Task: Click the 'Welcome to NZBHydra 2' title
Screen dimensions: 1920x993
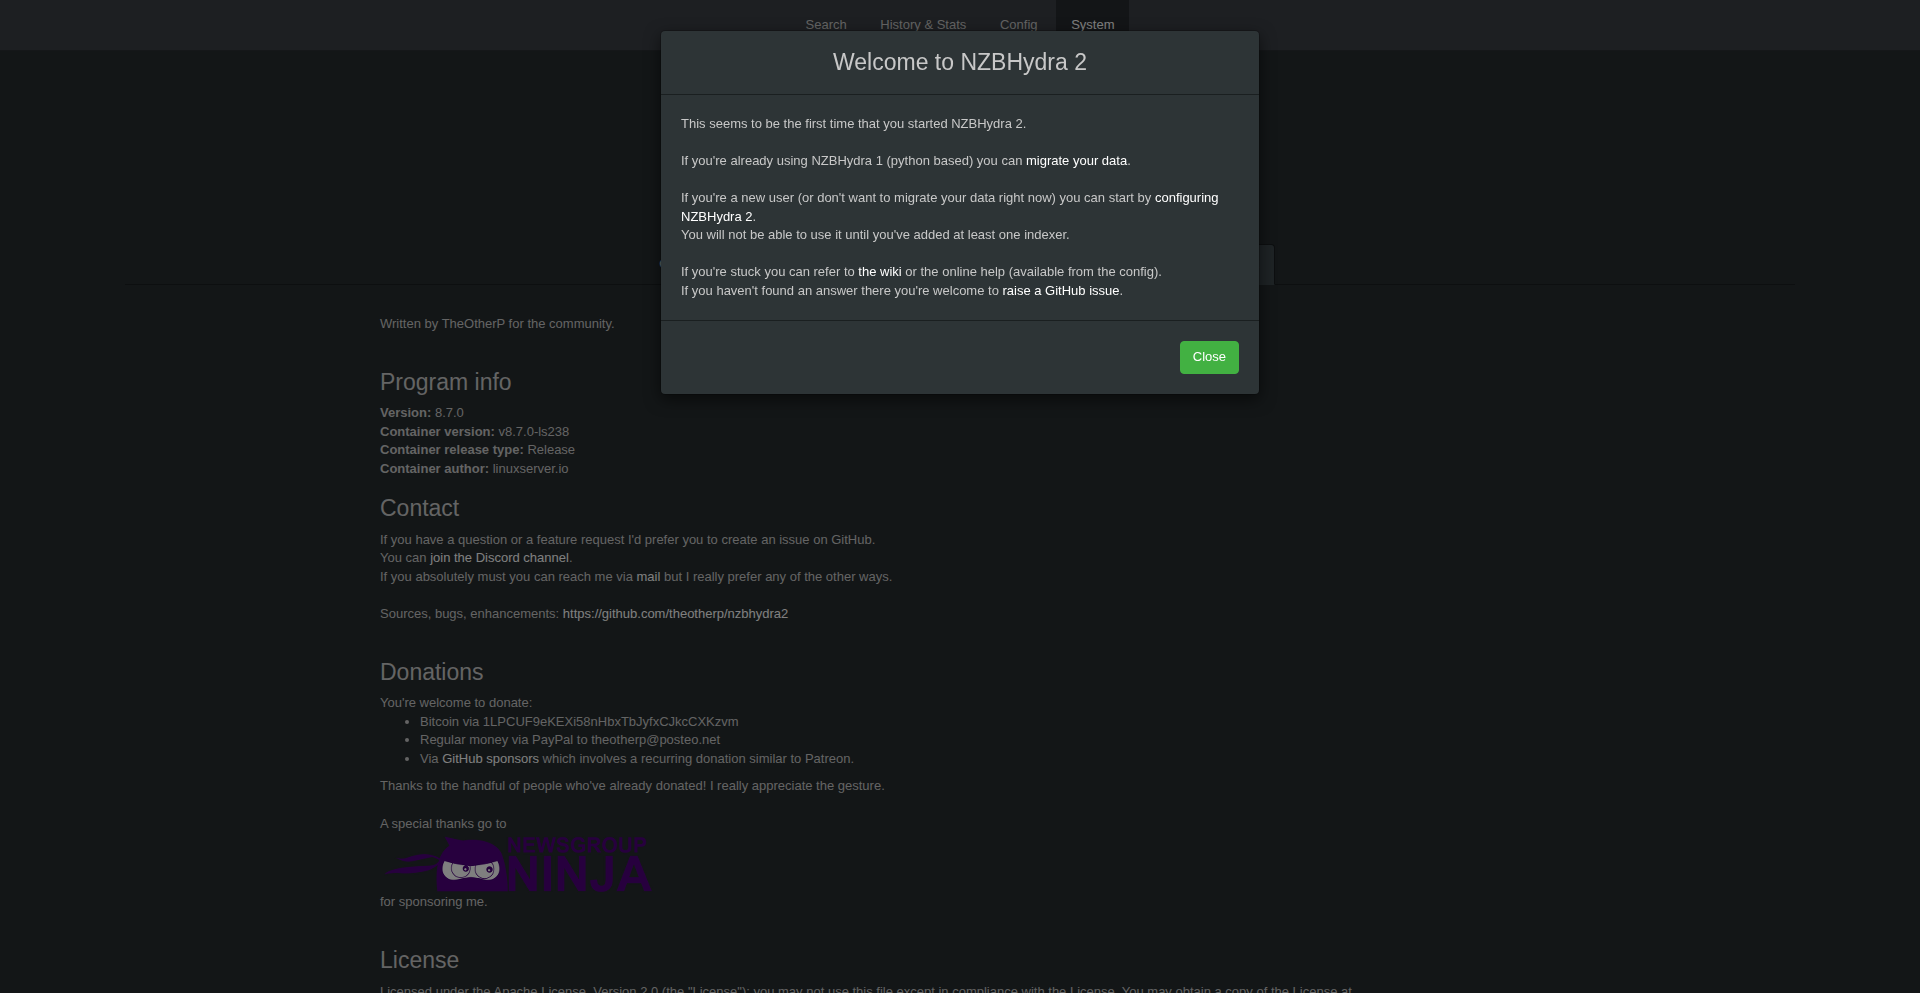Action: click(959, 62)
